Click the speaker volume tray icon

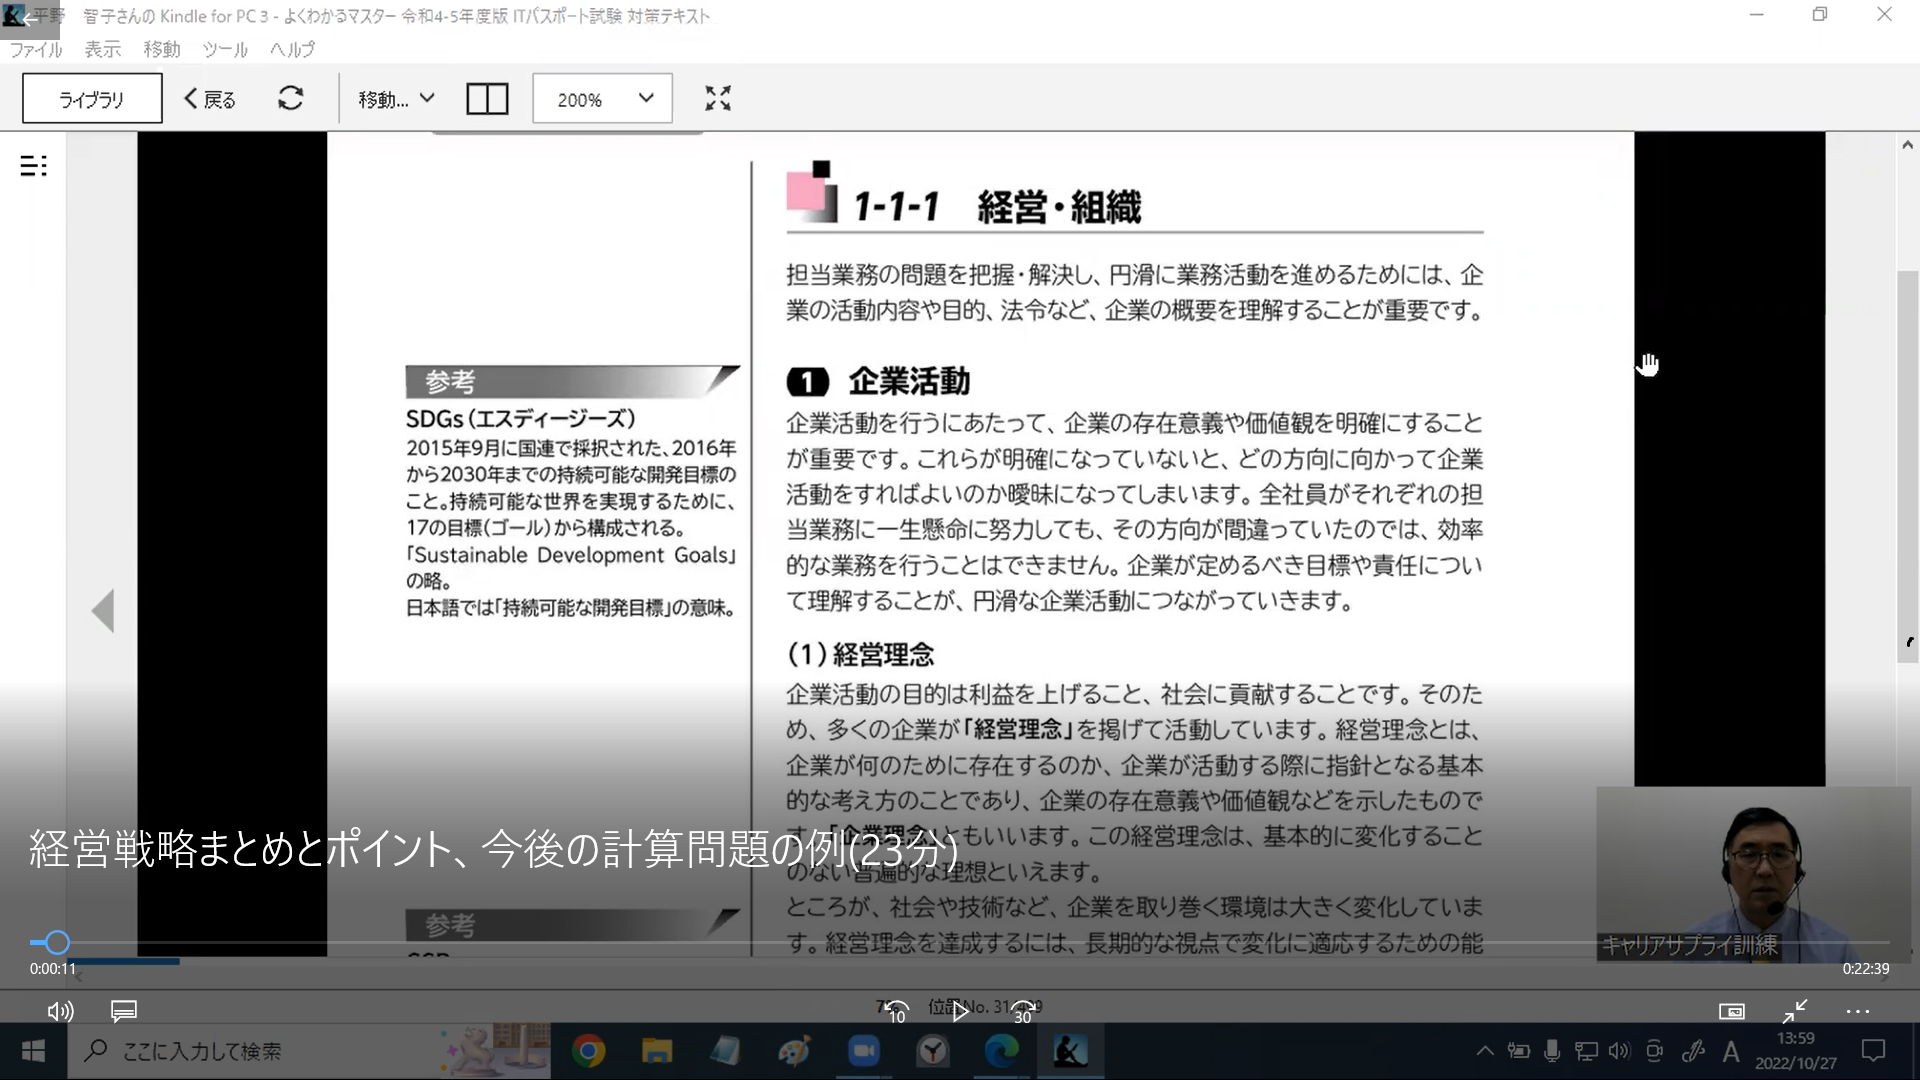(x=1619, y=1051)
